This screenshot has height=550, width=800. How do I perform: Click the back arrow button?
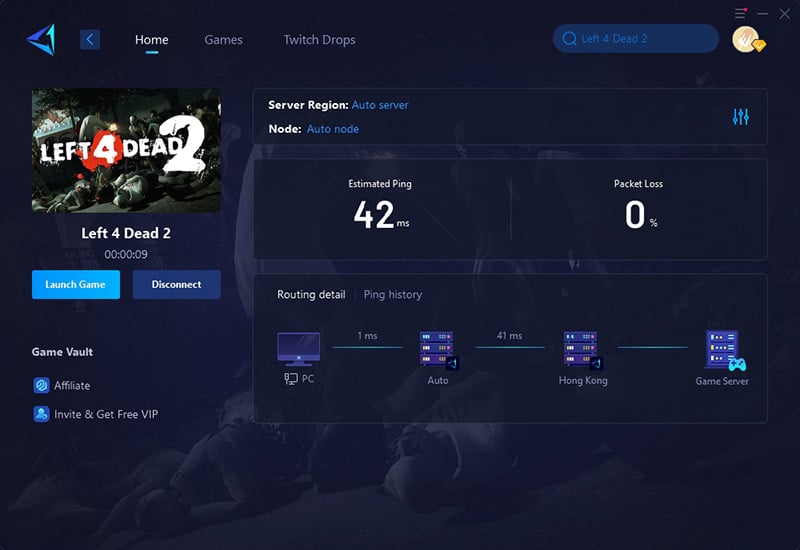[90, 40]
